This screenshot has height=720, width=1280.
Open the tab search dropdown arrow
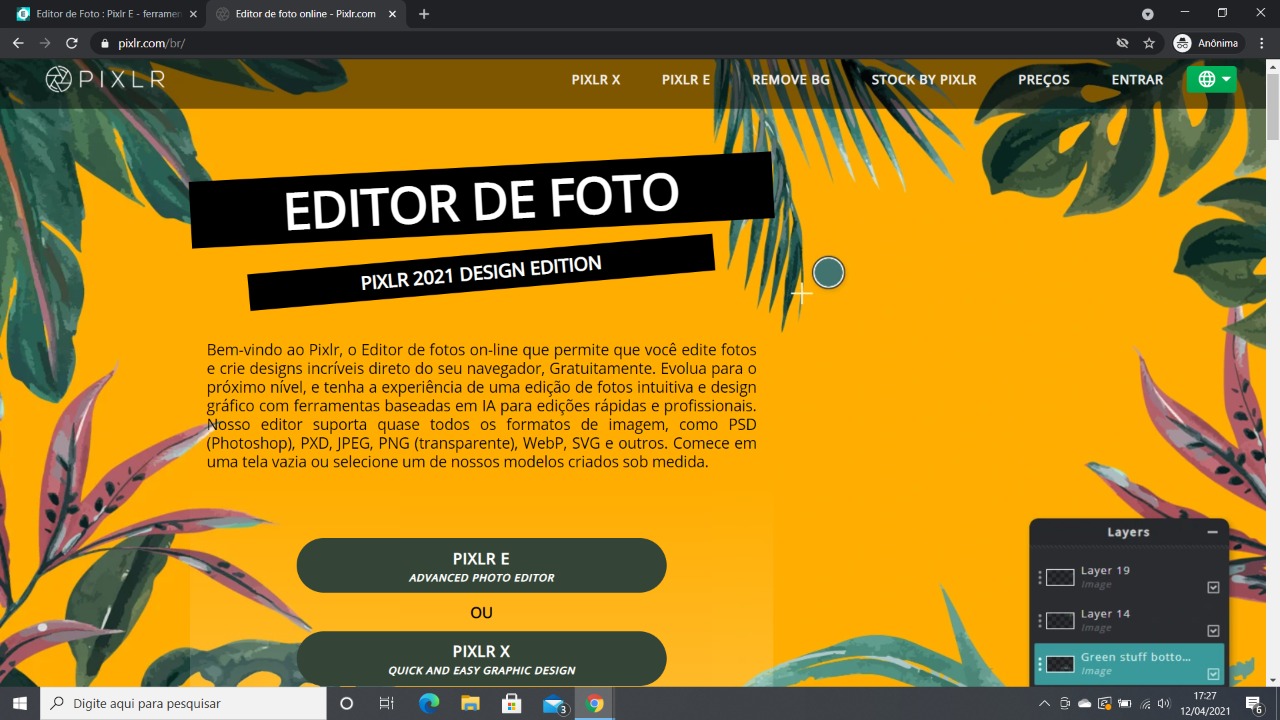pos(1148,14)
